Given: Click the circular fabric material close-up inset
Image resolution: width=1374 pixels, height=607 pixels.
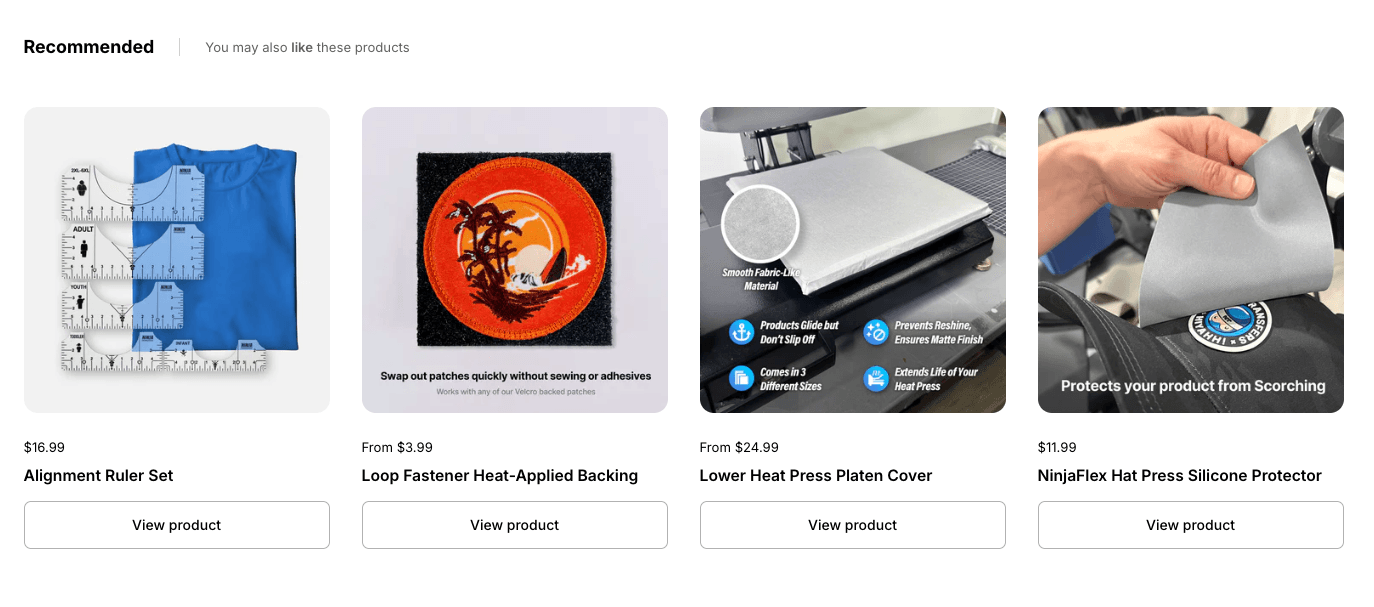Looking at the screenshot, I should (x=760, y=224).
